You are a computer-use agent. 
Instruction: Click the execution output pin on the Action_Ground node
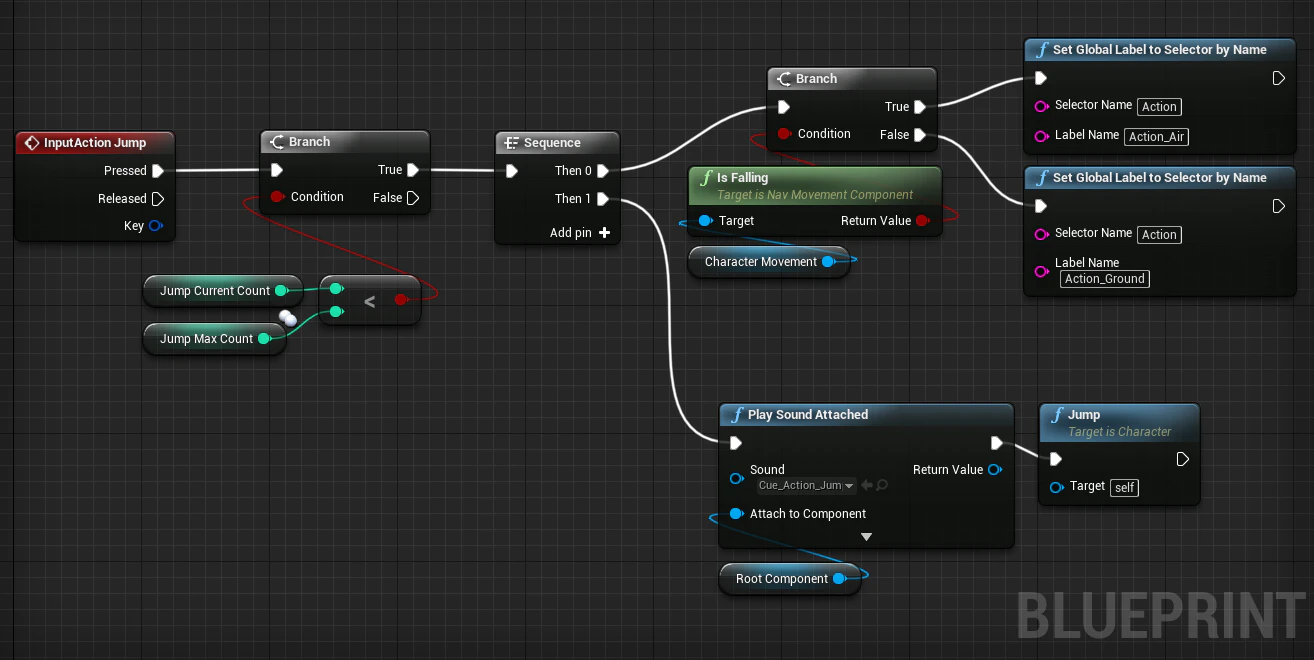point(1278,206)
